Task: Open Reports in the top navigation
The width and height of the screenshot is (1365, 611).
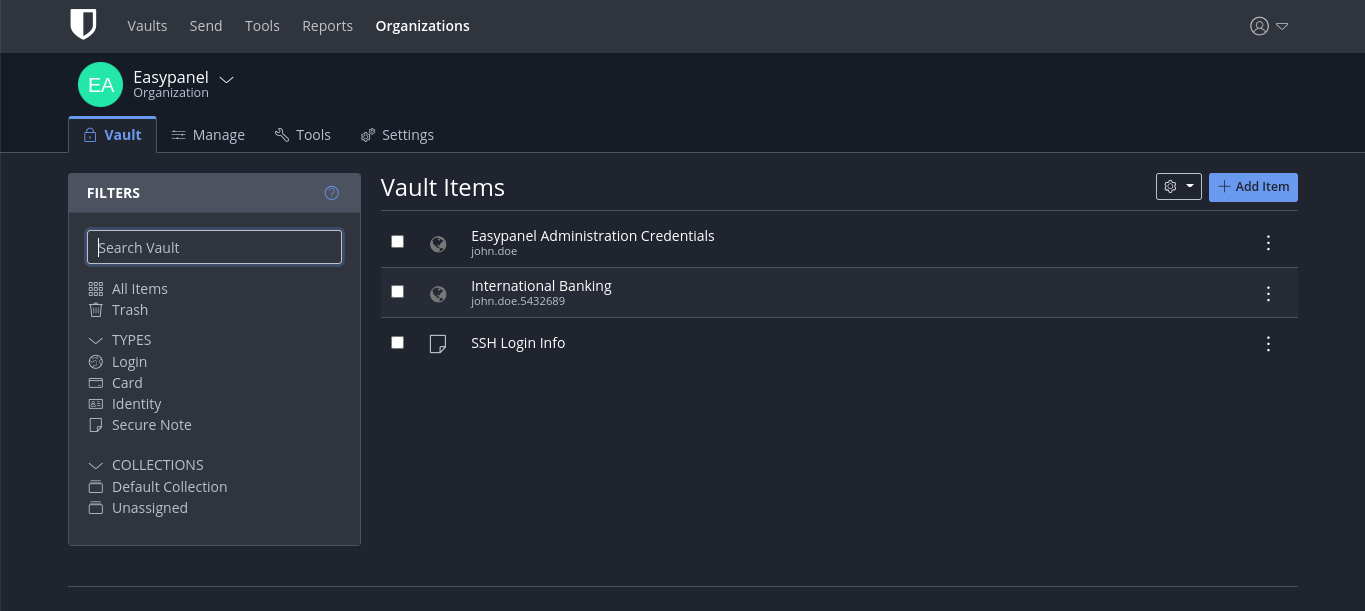Action: [x=327, y=26]
